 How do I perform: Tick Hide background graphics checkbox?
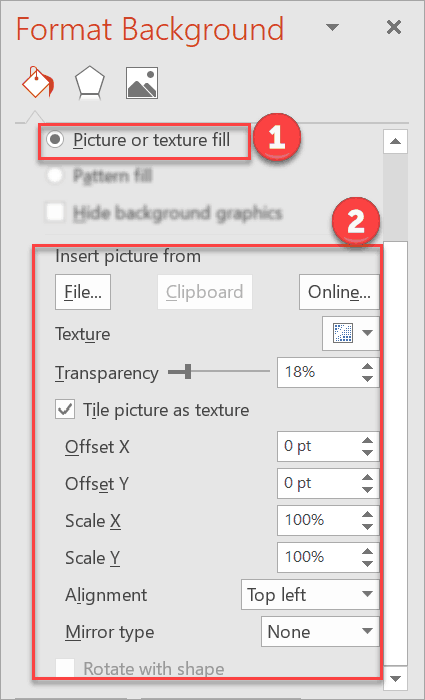56,212
